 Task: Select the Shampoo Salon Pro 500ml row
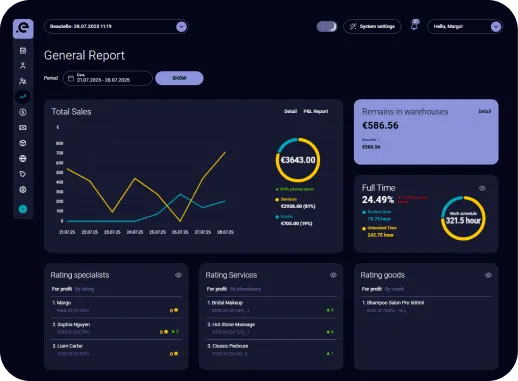(426, 307)
